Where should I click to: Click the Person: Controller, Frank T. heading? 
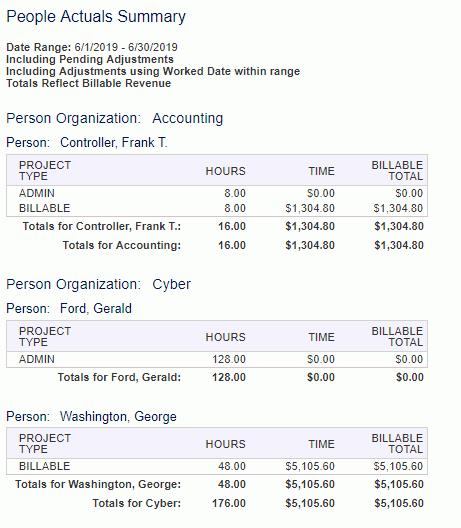coord(87,143)
